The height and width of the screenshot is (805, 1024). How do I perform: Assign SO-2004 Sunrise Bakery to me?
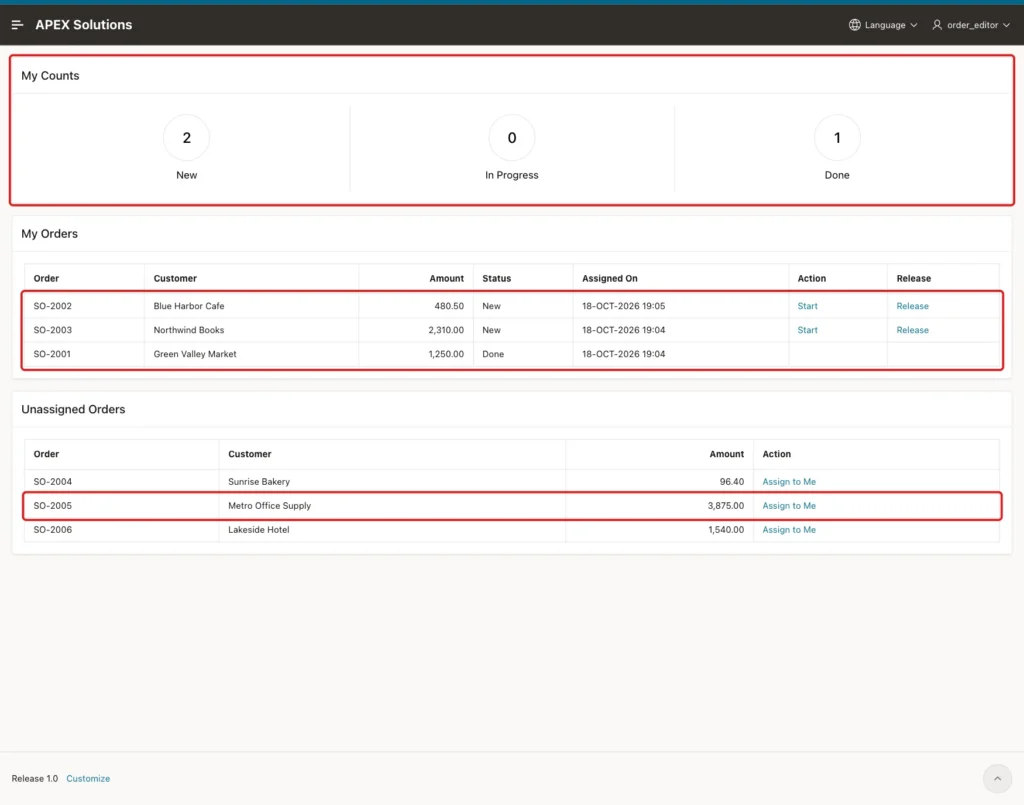789,481
